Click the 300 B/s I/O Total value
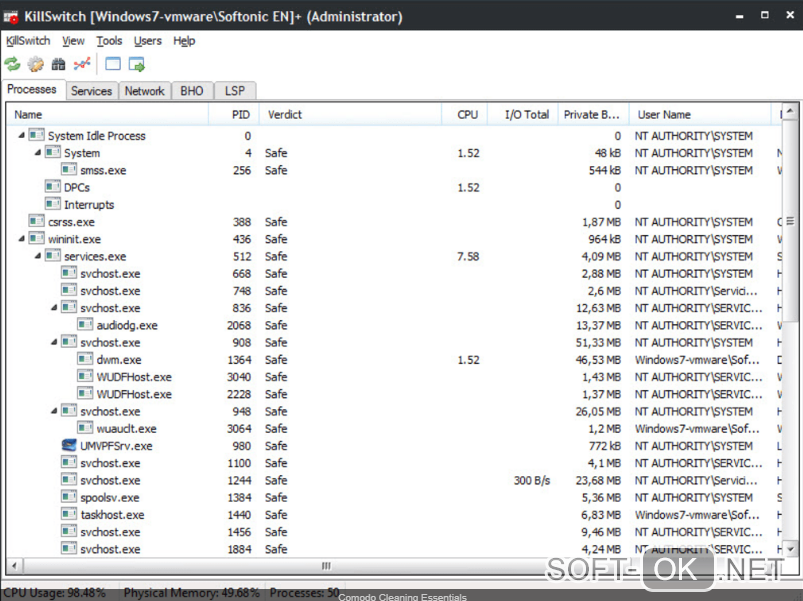The height and width of the screenshot is (601, 803). [532, 480]
